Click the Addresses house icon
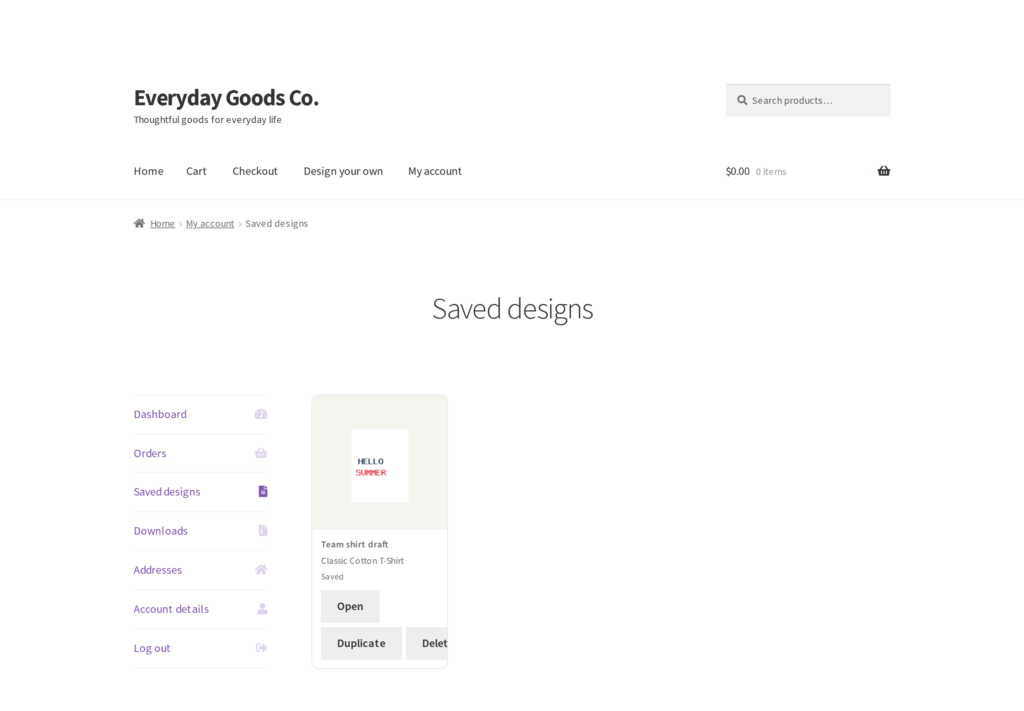This screenshot has height=711, width=1024. (261, 570)
